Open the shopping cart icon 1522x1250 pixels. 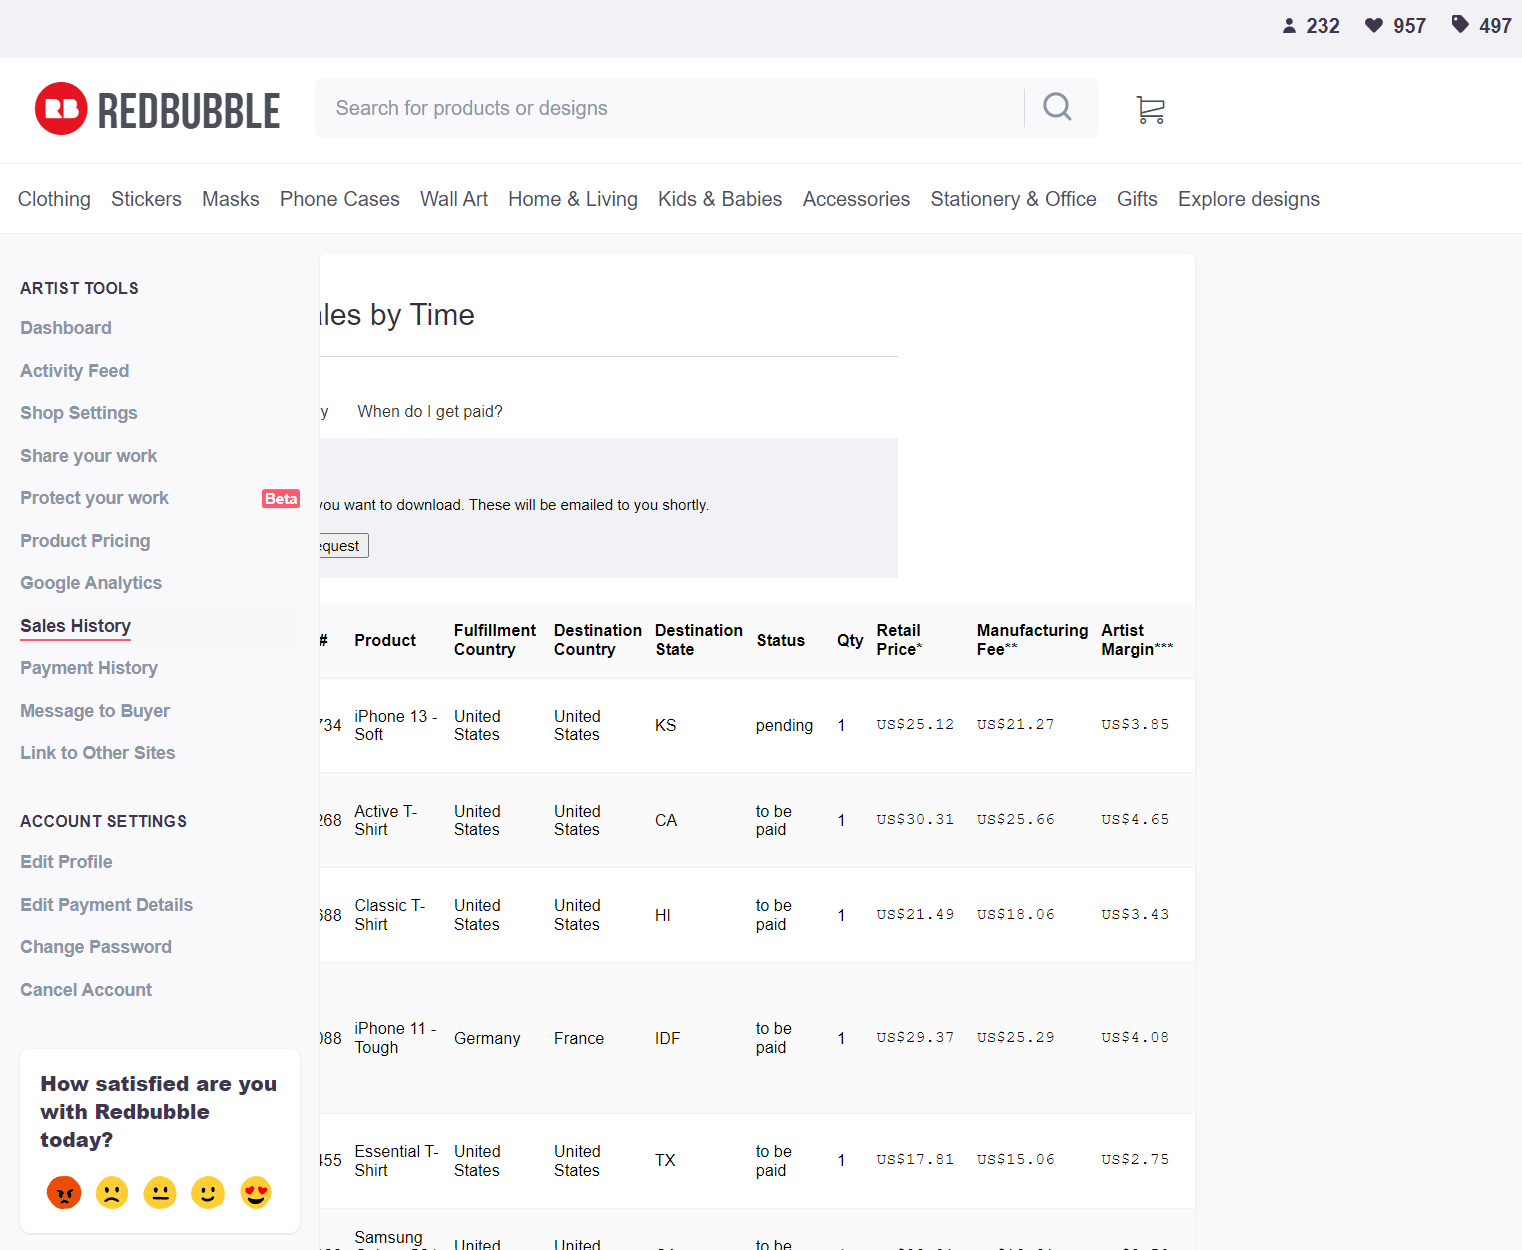coord(1150,109)
